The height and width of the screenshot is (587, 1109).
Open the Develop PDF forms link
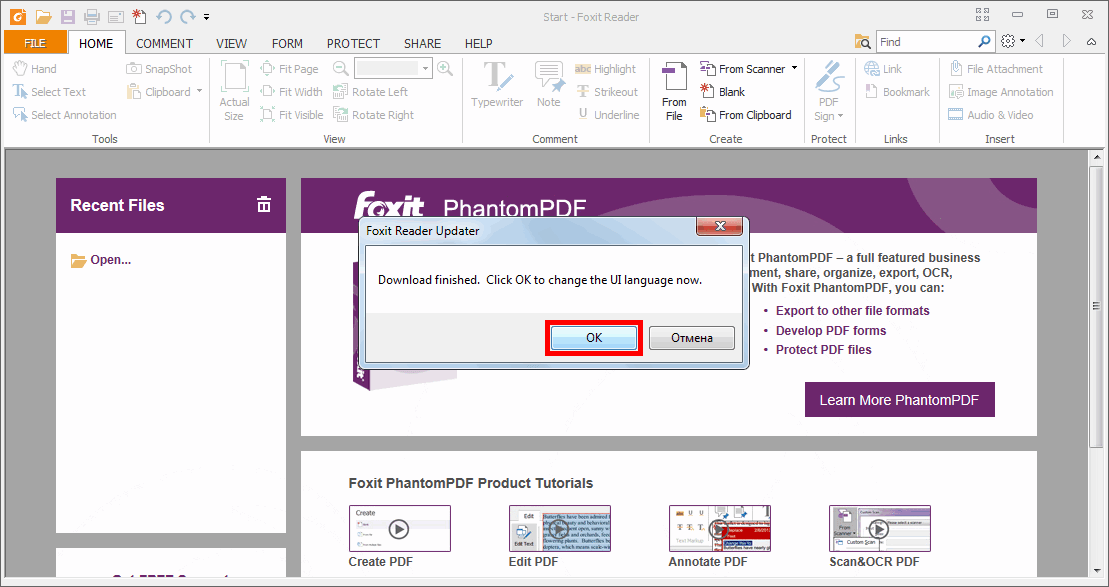831,330
